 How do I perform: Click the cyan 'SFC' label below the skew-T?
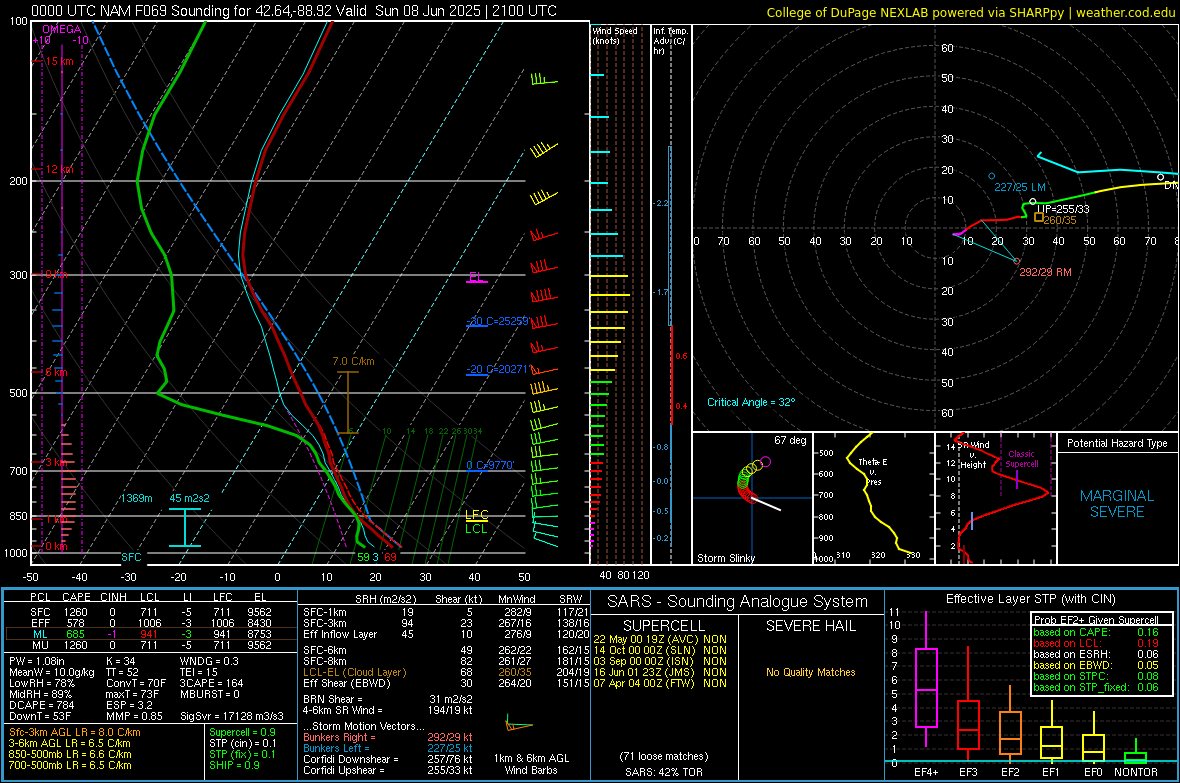pyautogui.click(x=131, y=557)
